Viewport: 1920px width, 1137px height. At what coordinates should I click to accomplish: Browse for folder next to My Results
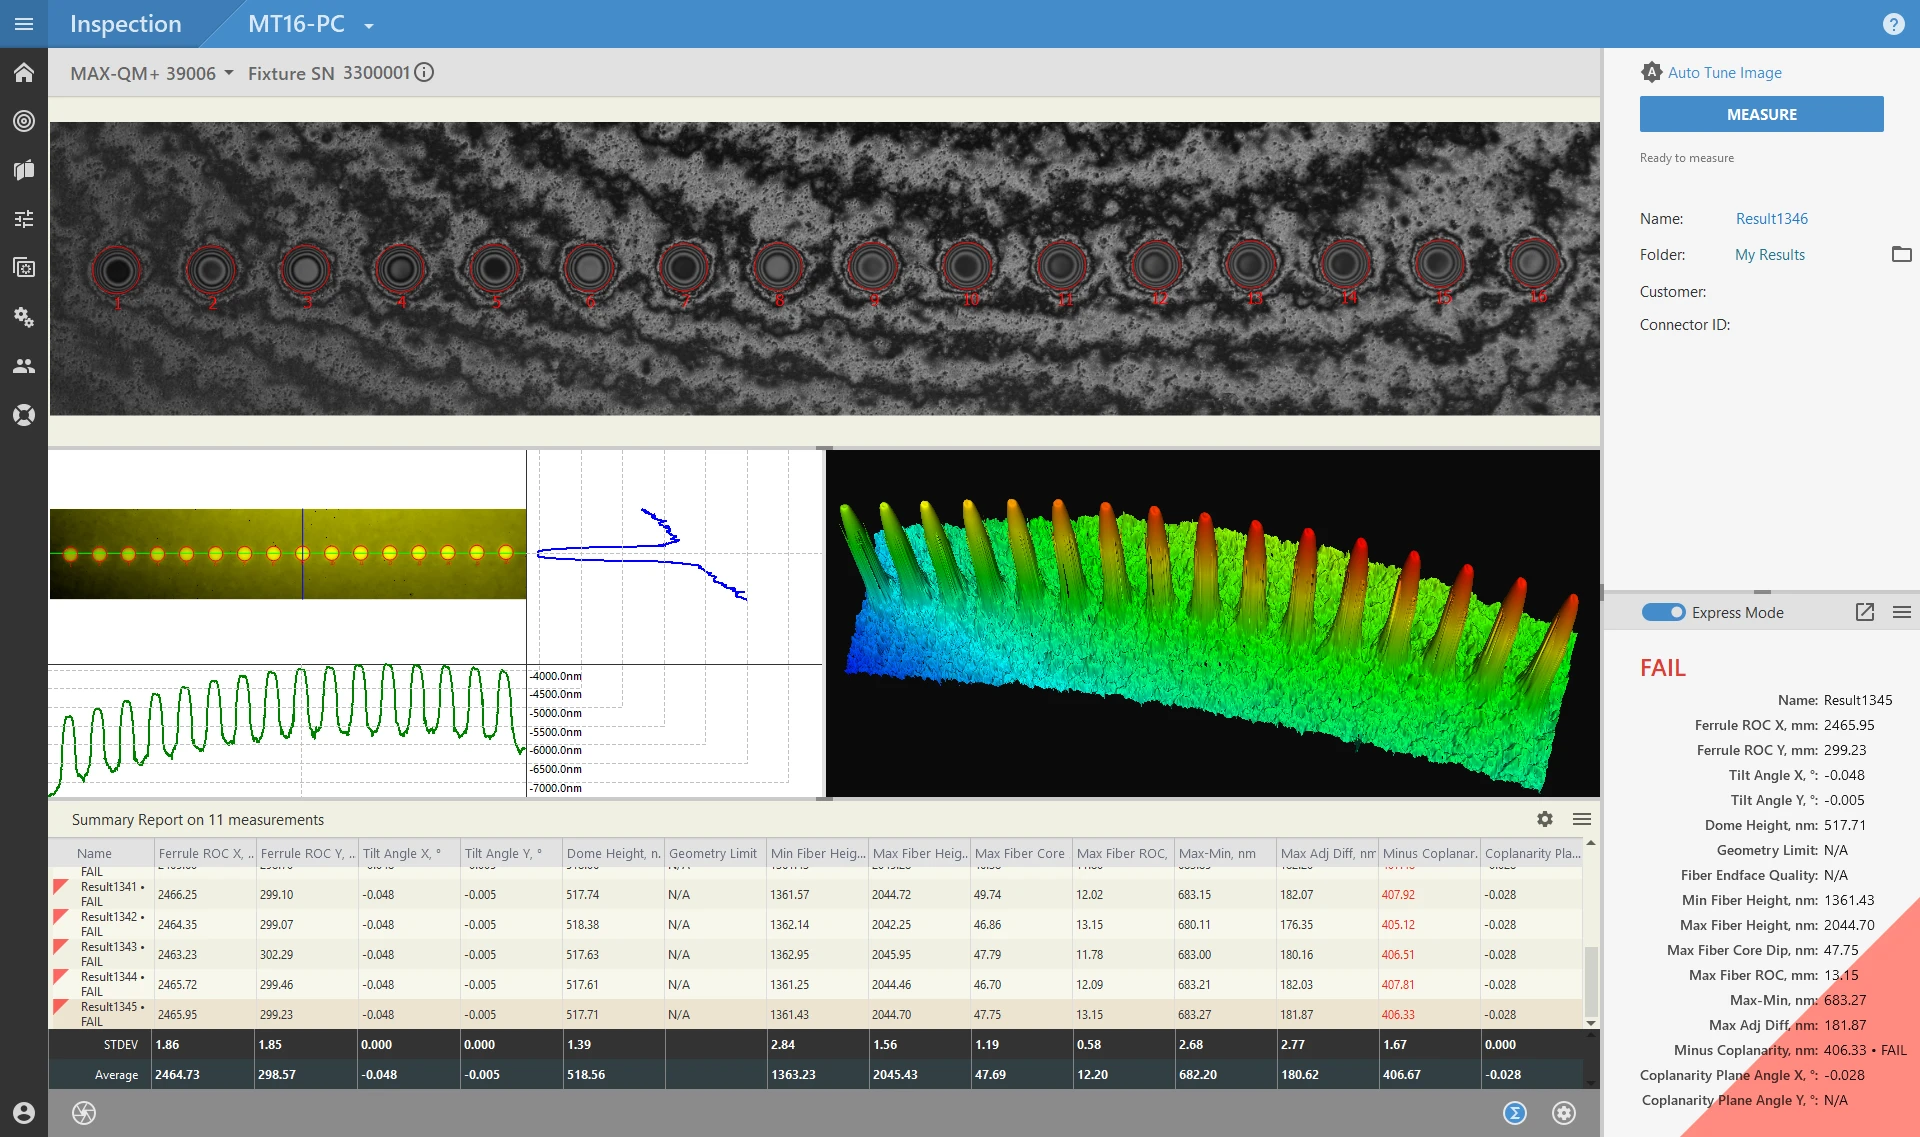coord(1901,254)
